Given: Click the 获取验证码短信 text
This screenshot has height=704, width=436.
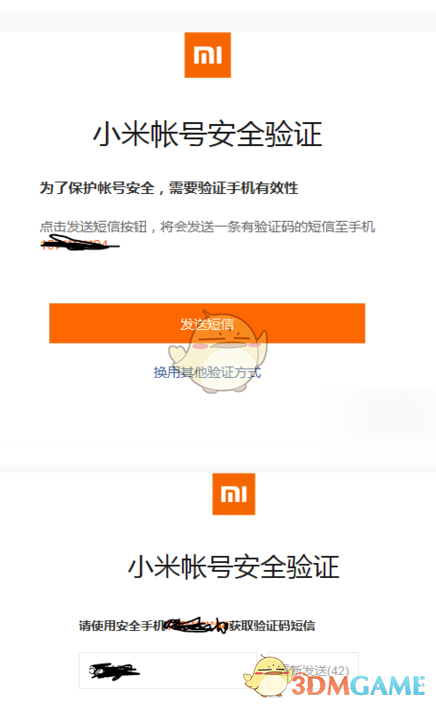Looking at the screenshot, I should coord(272,625).
